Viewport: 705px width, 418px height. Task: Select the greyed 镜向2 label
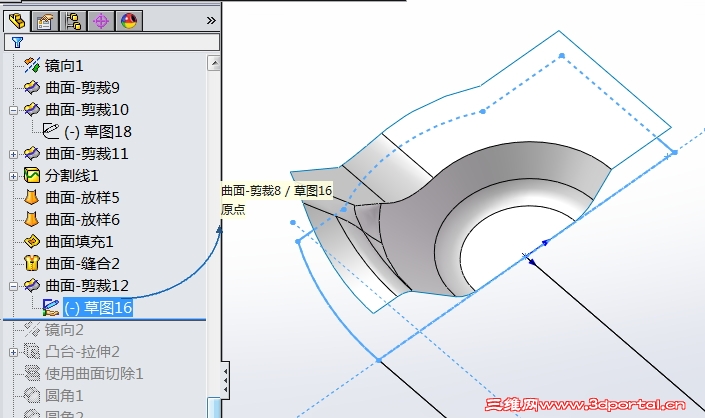tap(64, 330)
